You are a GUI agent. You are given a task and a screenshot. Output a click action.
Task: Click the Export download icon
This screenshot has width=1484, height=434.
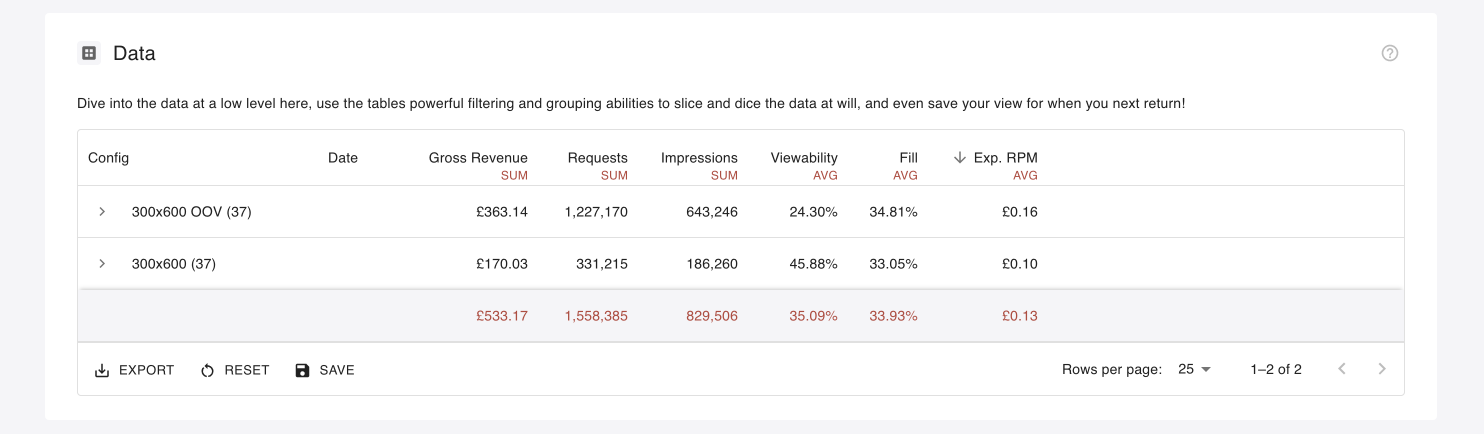101,370
